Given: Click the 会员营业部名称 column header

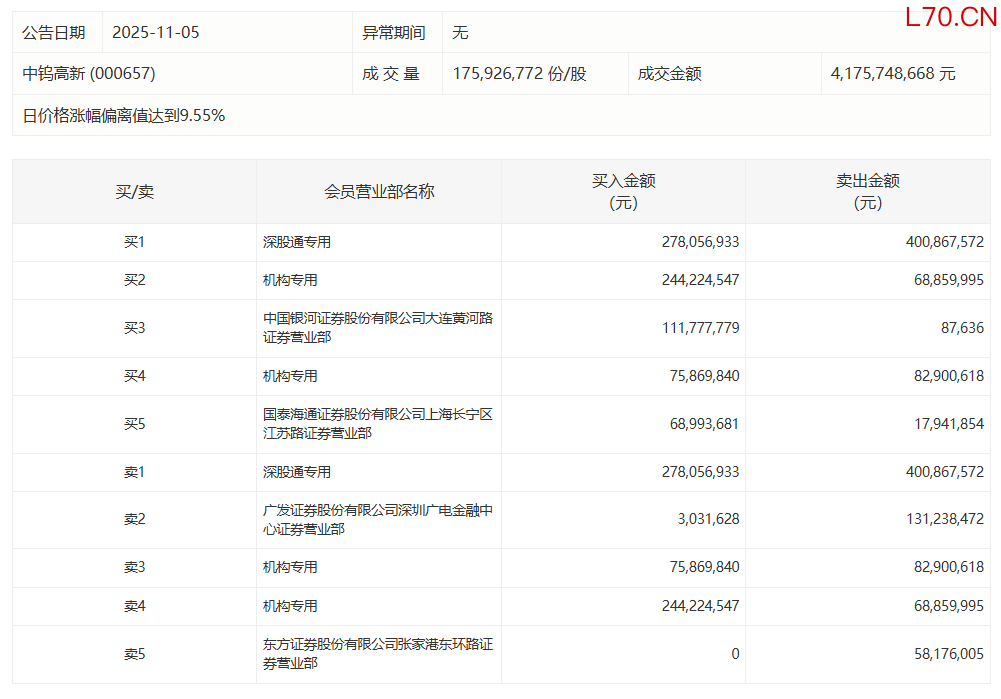Looking at the screenshot, I should pyautogui.click(x=379, y=192).
